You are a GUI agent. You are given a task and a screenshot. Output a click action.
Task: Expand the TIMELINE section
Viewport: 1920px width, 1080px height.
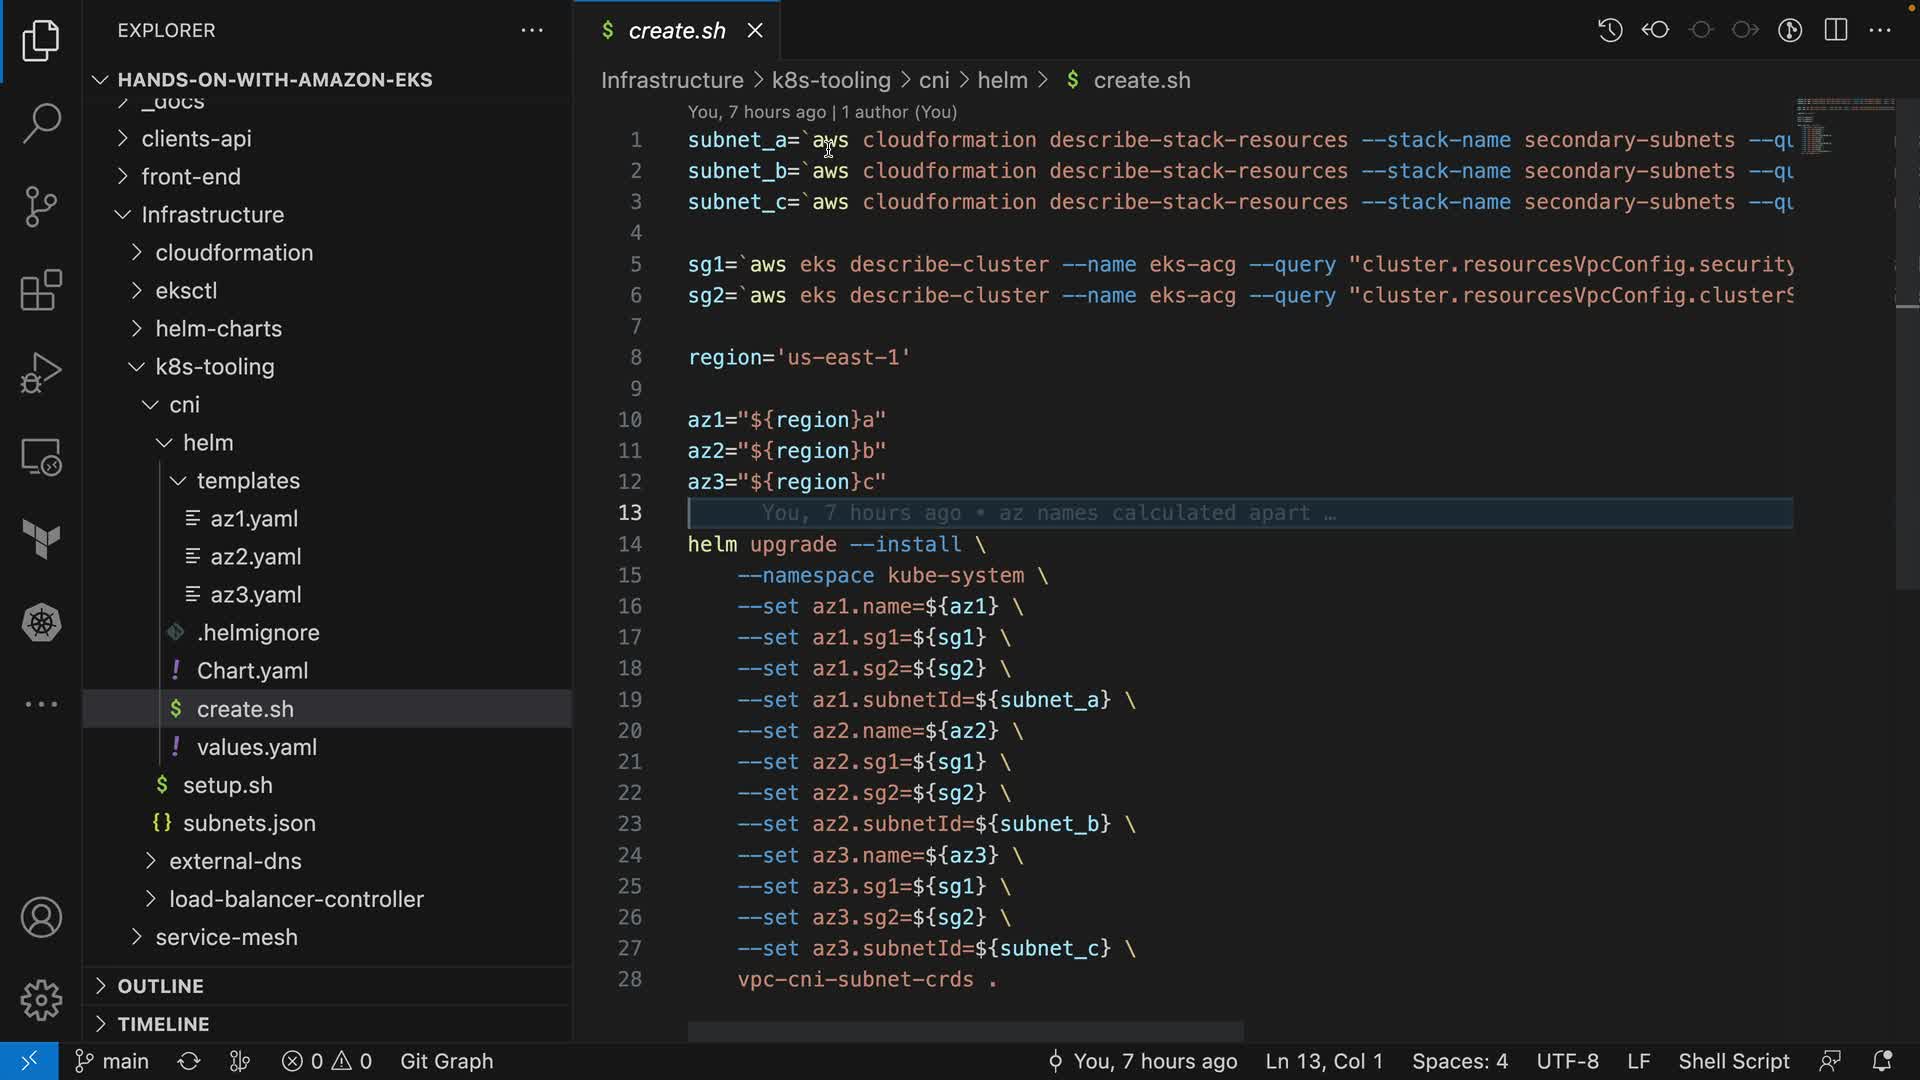[163, 1024]
